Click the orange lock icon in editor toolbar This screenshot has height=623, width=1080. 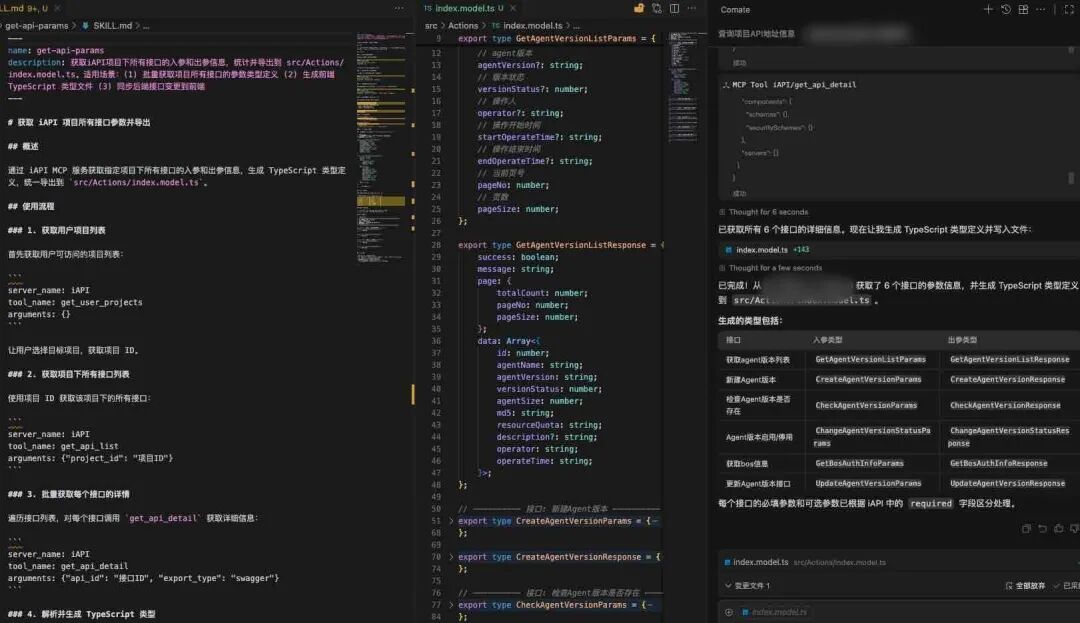coord(639,8)
